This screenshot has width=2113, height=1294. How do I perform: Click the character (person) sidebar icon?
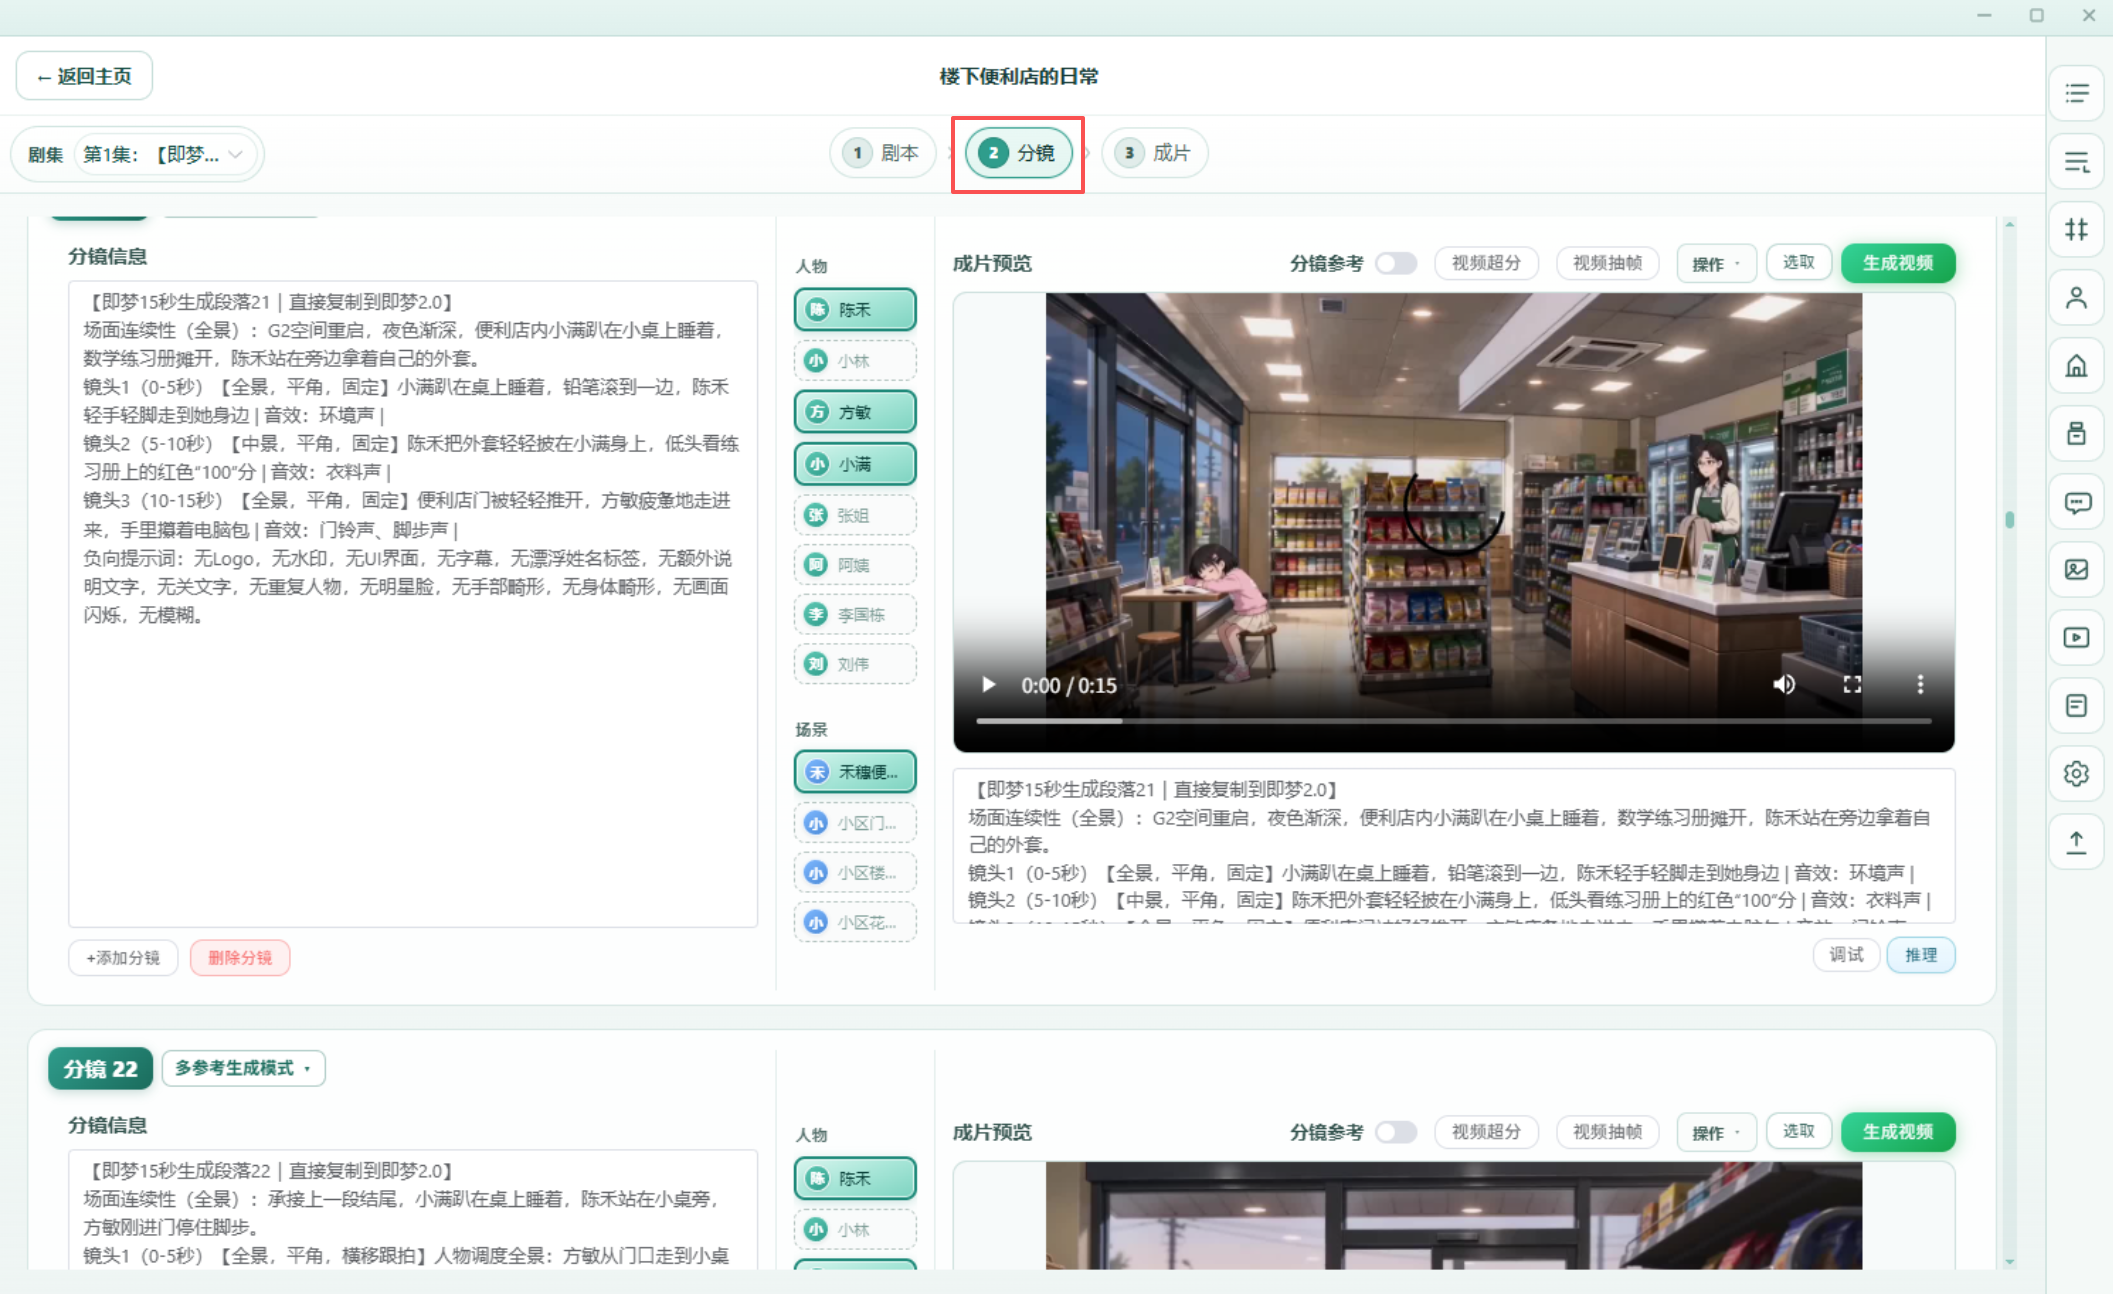[x=2077, y=298]
